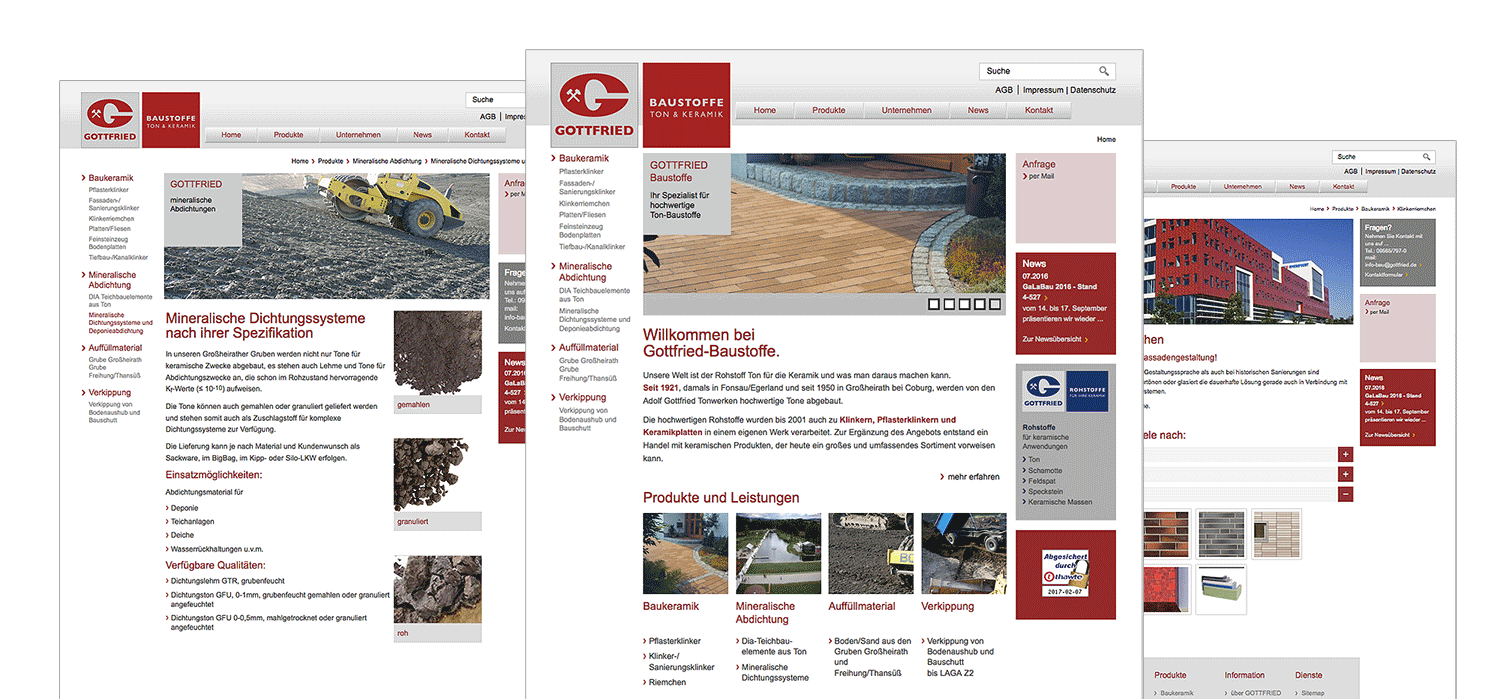
Task: Open the Kontakt tab on center page
Action: [1039, 110]
